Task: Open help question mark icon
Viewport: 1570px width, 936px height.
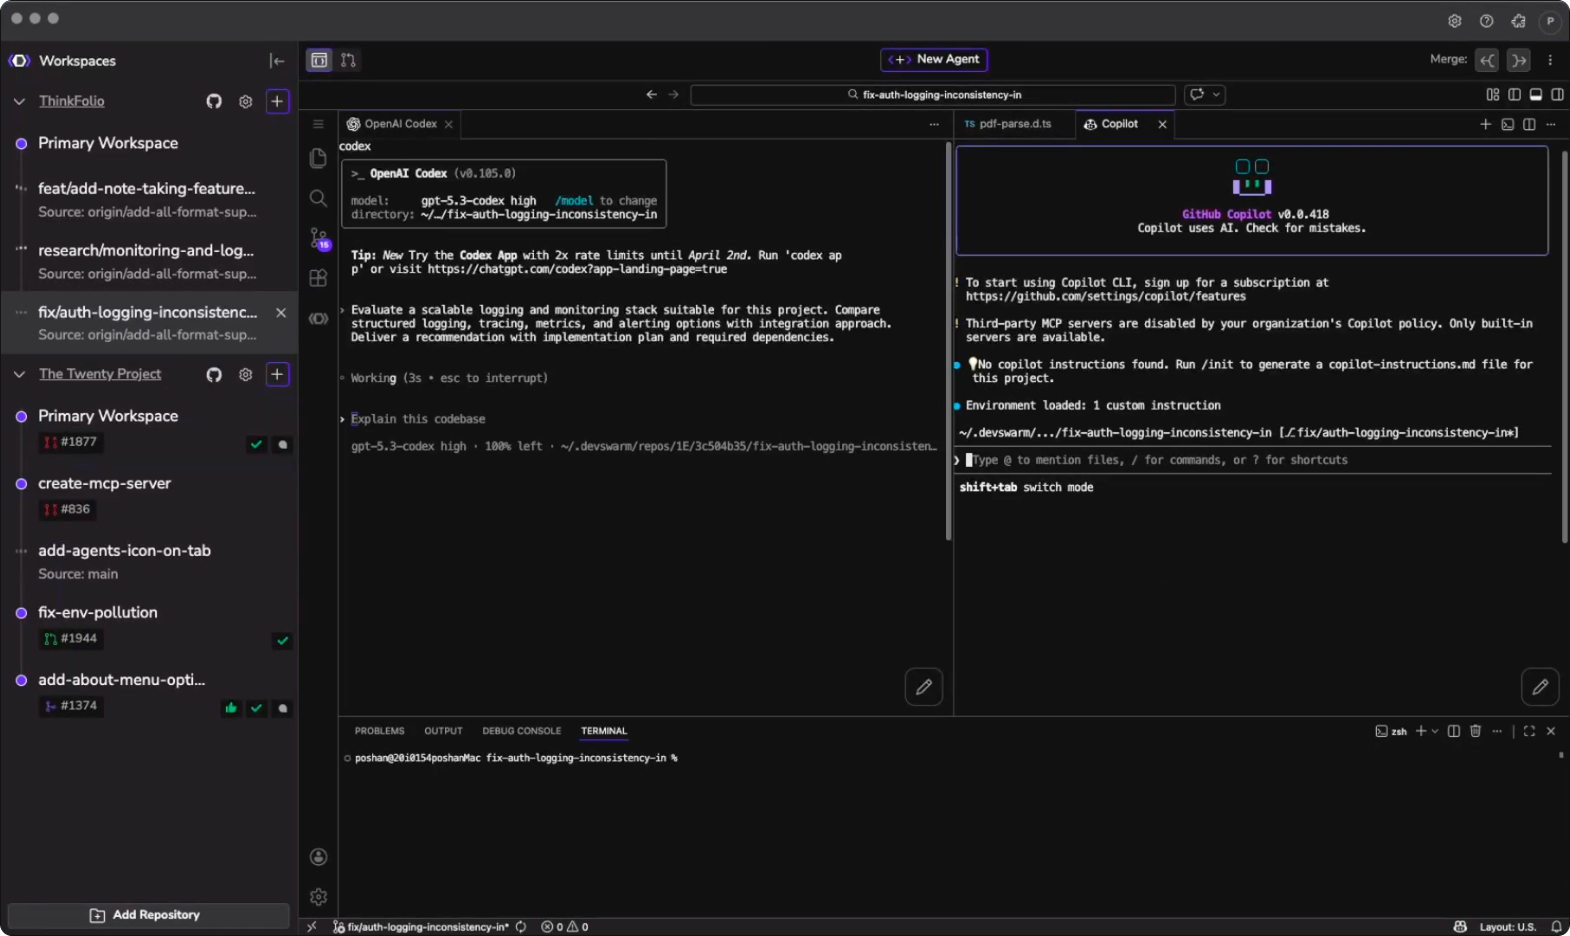Action: [1487, 21]
